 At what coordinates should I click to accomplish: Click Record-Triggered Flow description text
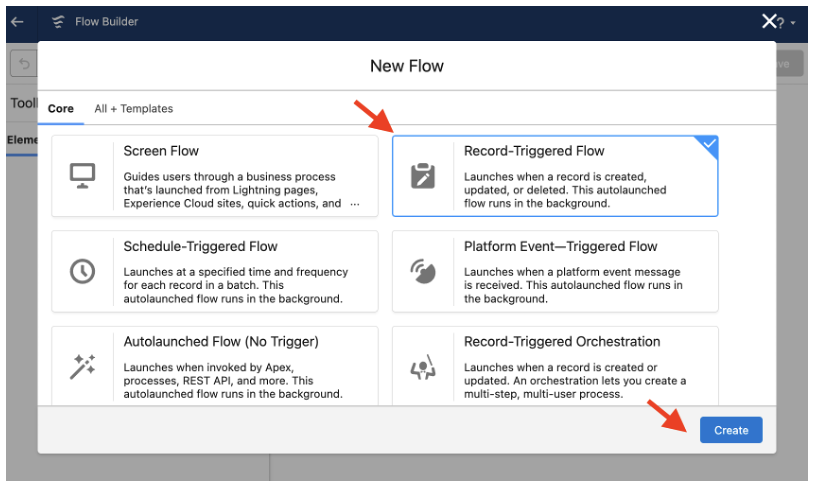coord(565,190)
